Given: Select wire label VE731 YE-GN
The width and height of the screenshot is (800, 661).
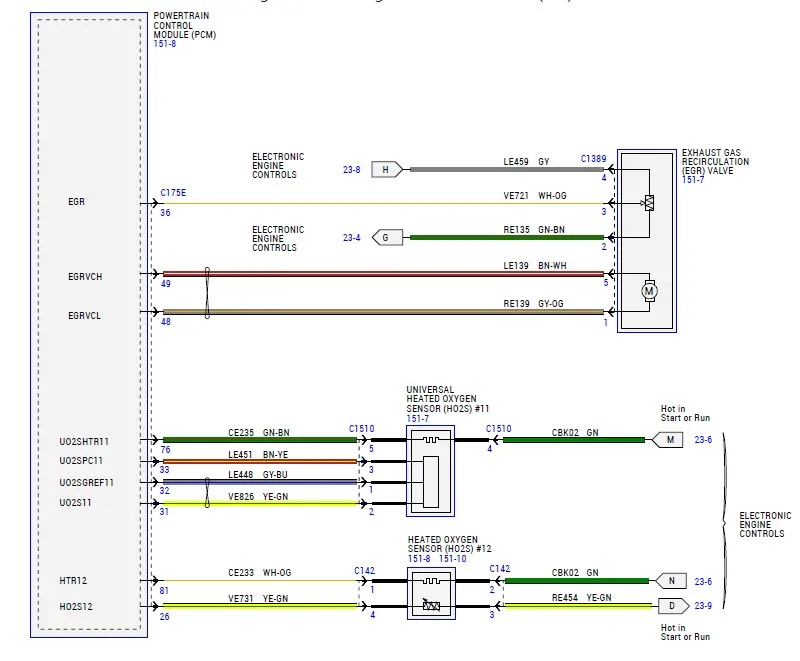Looking at the screenshot, I should (x=258, y=598).
